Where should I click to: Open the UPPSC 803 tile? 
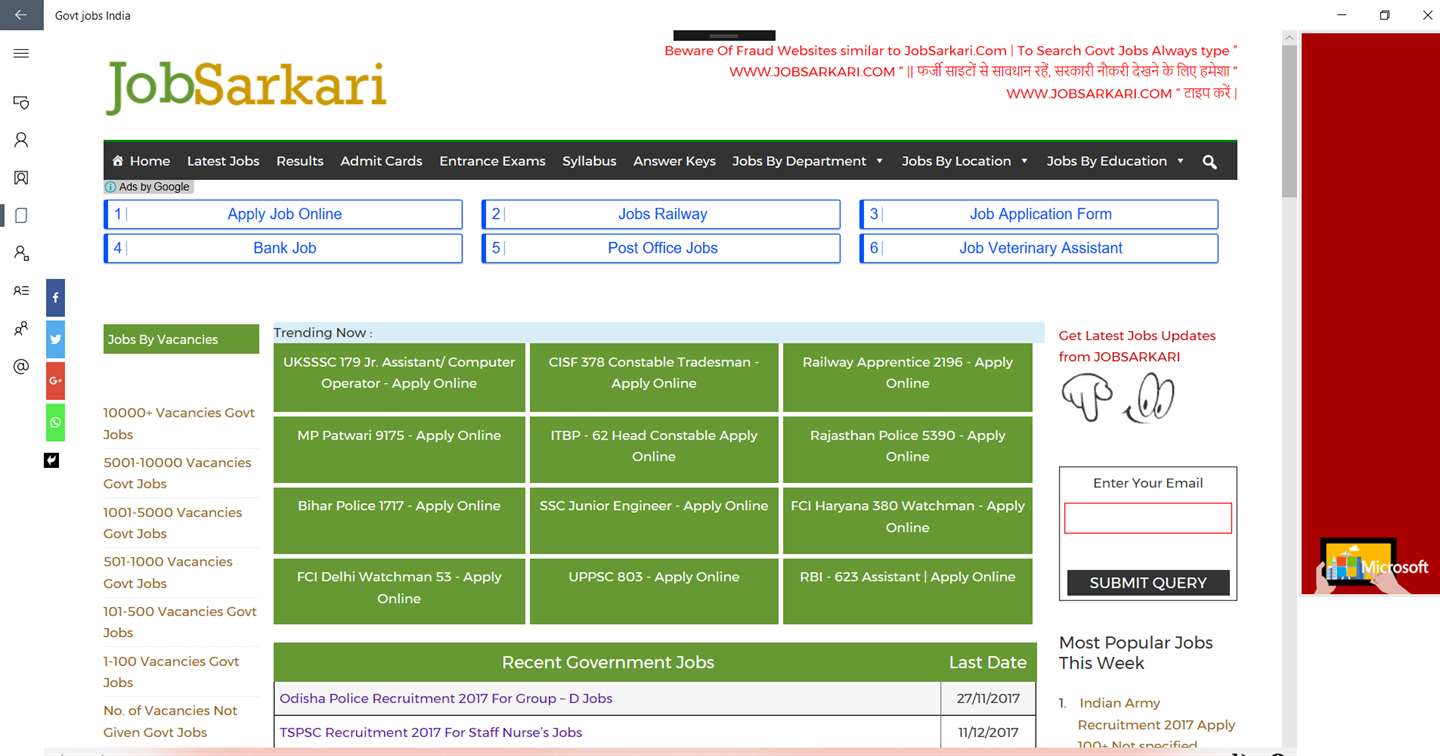pos(654,591)
